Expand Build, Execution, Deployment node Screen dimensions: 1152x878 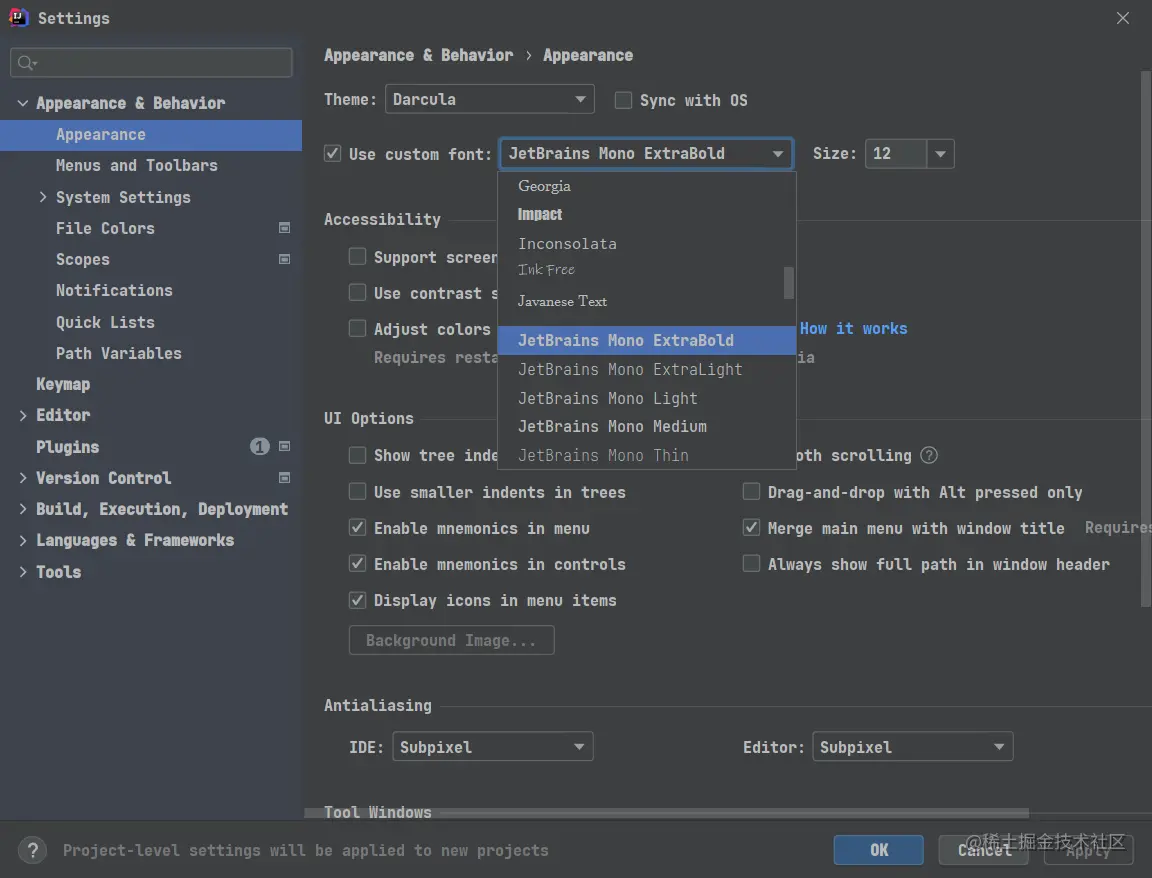23,508
